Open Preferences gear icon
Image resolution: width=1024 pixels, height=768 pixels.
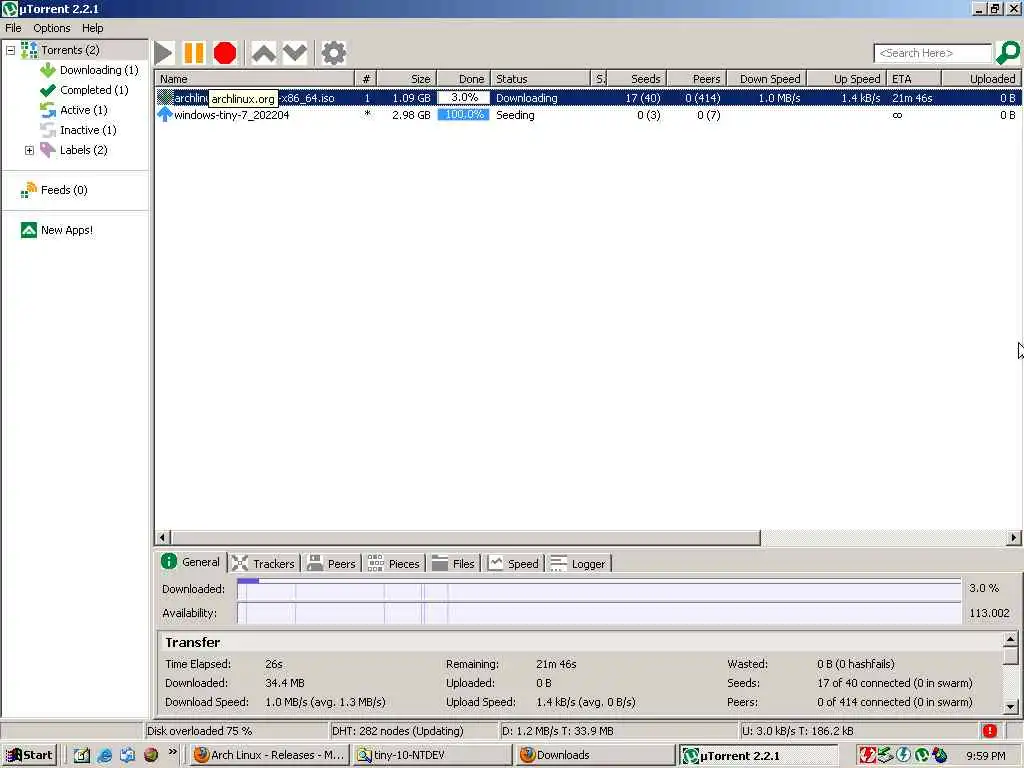point(334,54)
